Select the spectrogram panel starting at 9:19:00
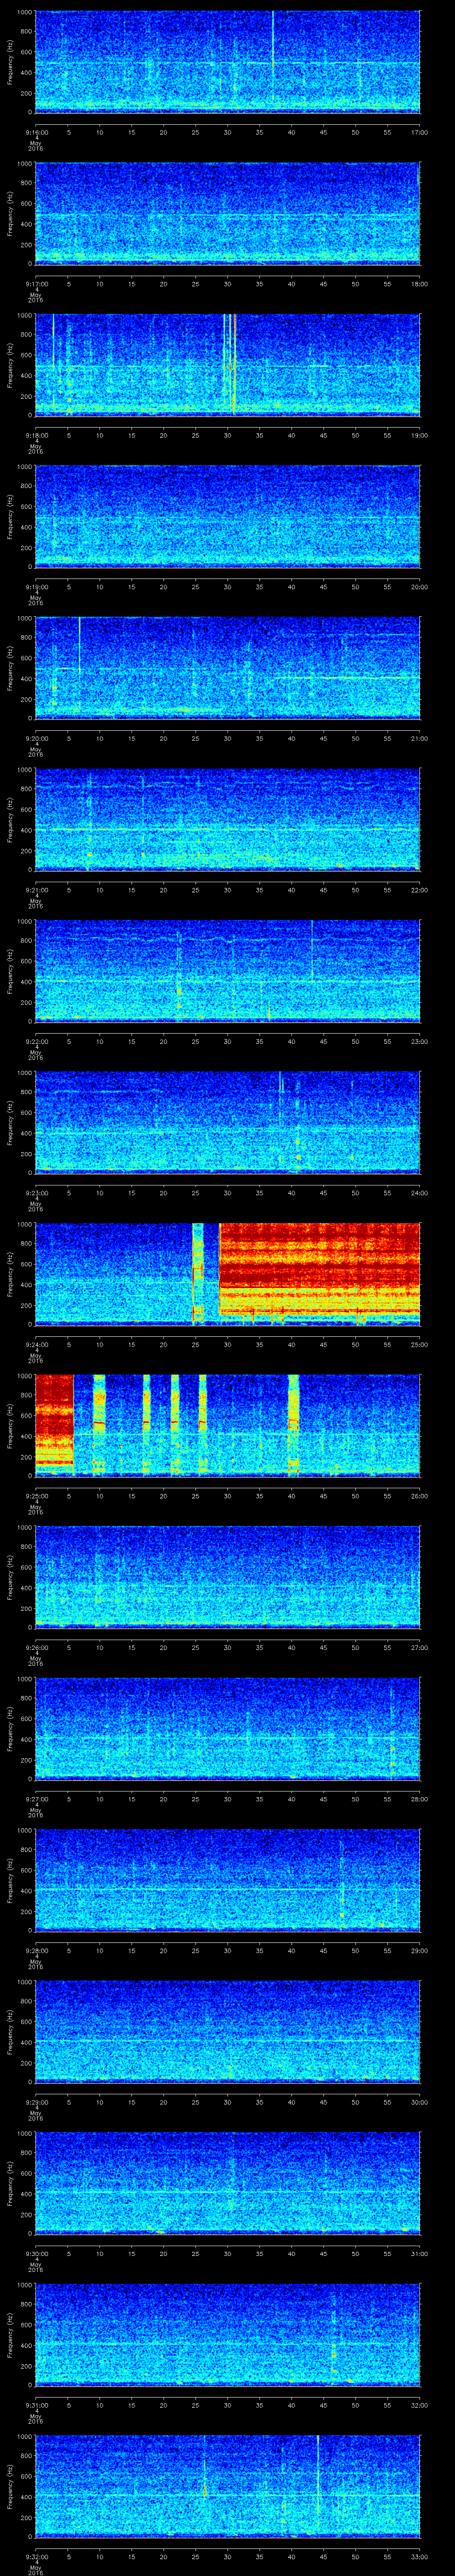Screen dimensions: 455x2576 pos(227,516)
